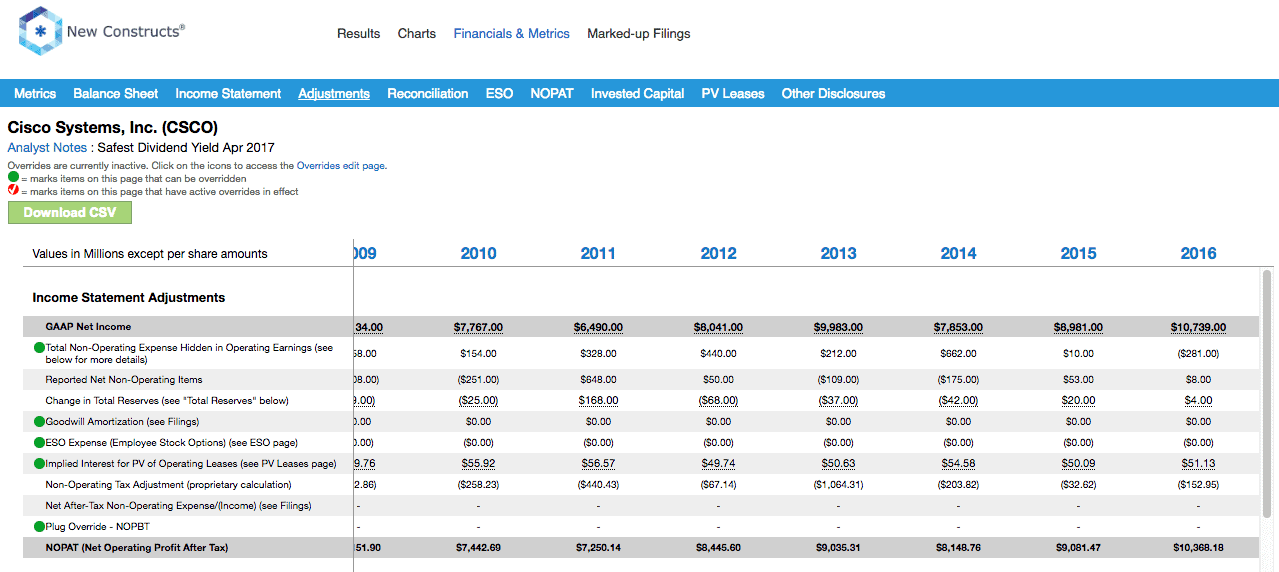The width and height of the screenshot is (1279, 572).
Task: Click green override dot for Total Non-Operating Expense
Action: point(39,348)
